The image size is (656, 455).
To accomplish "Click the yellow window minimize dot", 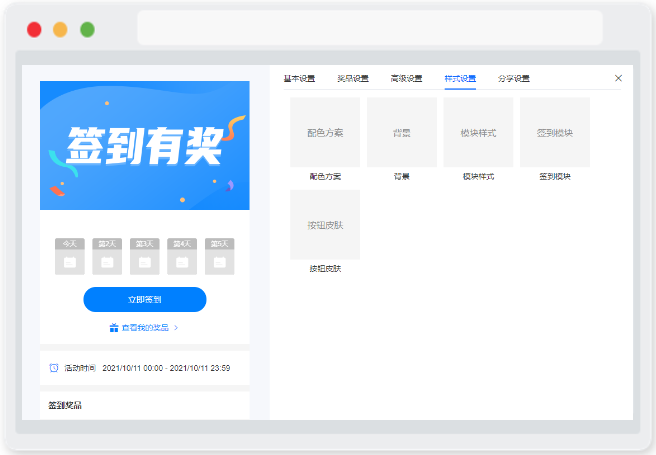I will click(x=60, y=30).
